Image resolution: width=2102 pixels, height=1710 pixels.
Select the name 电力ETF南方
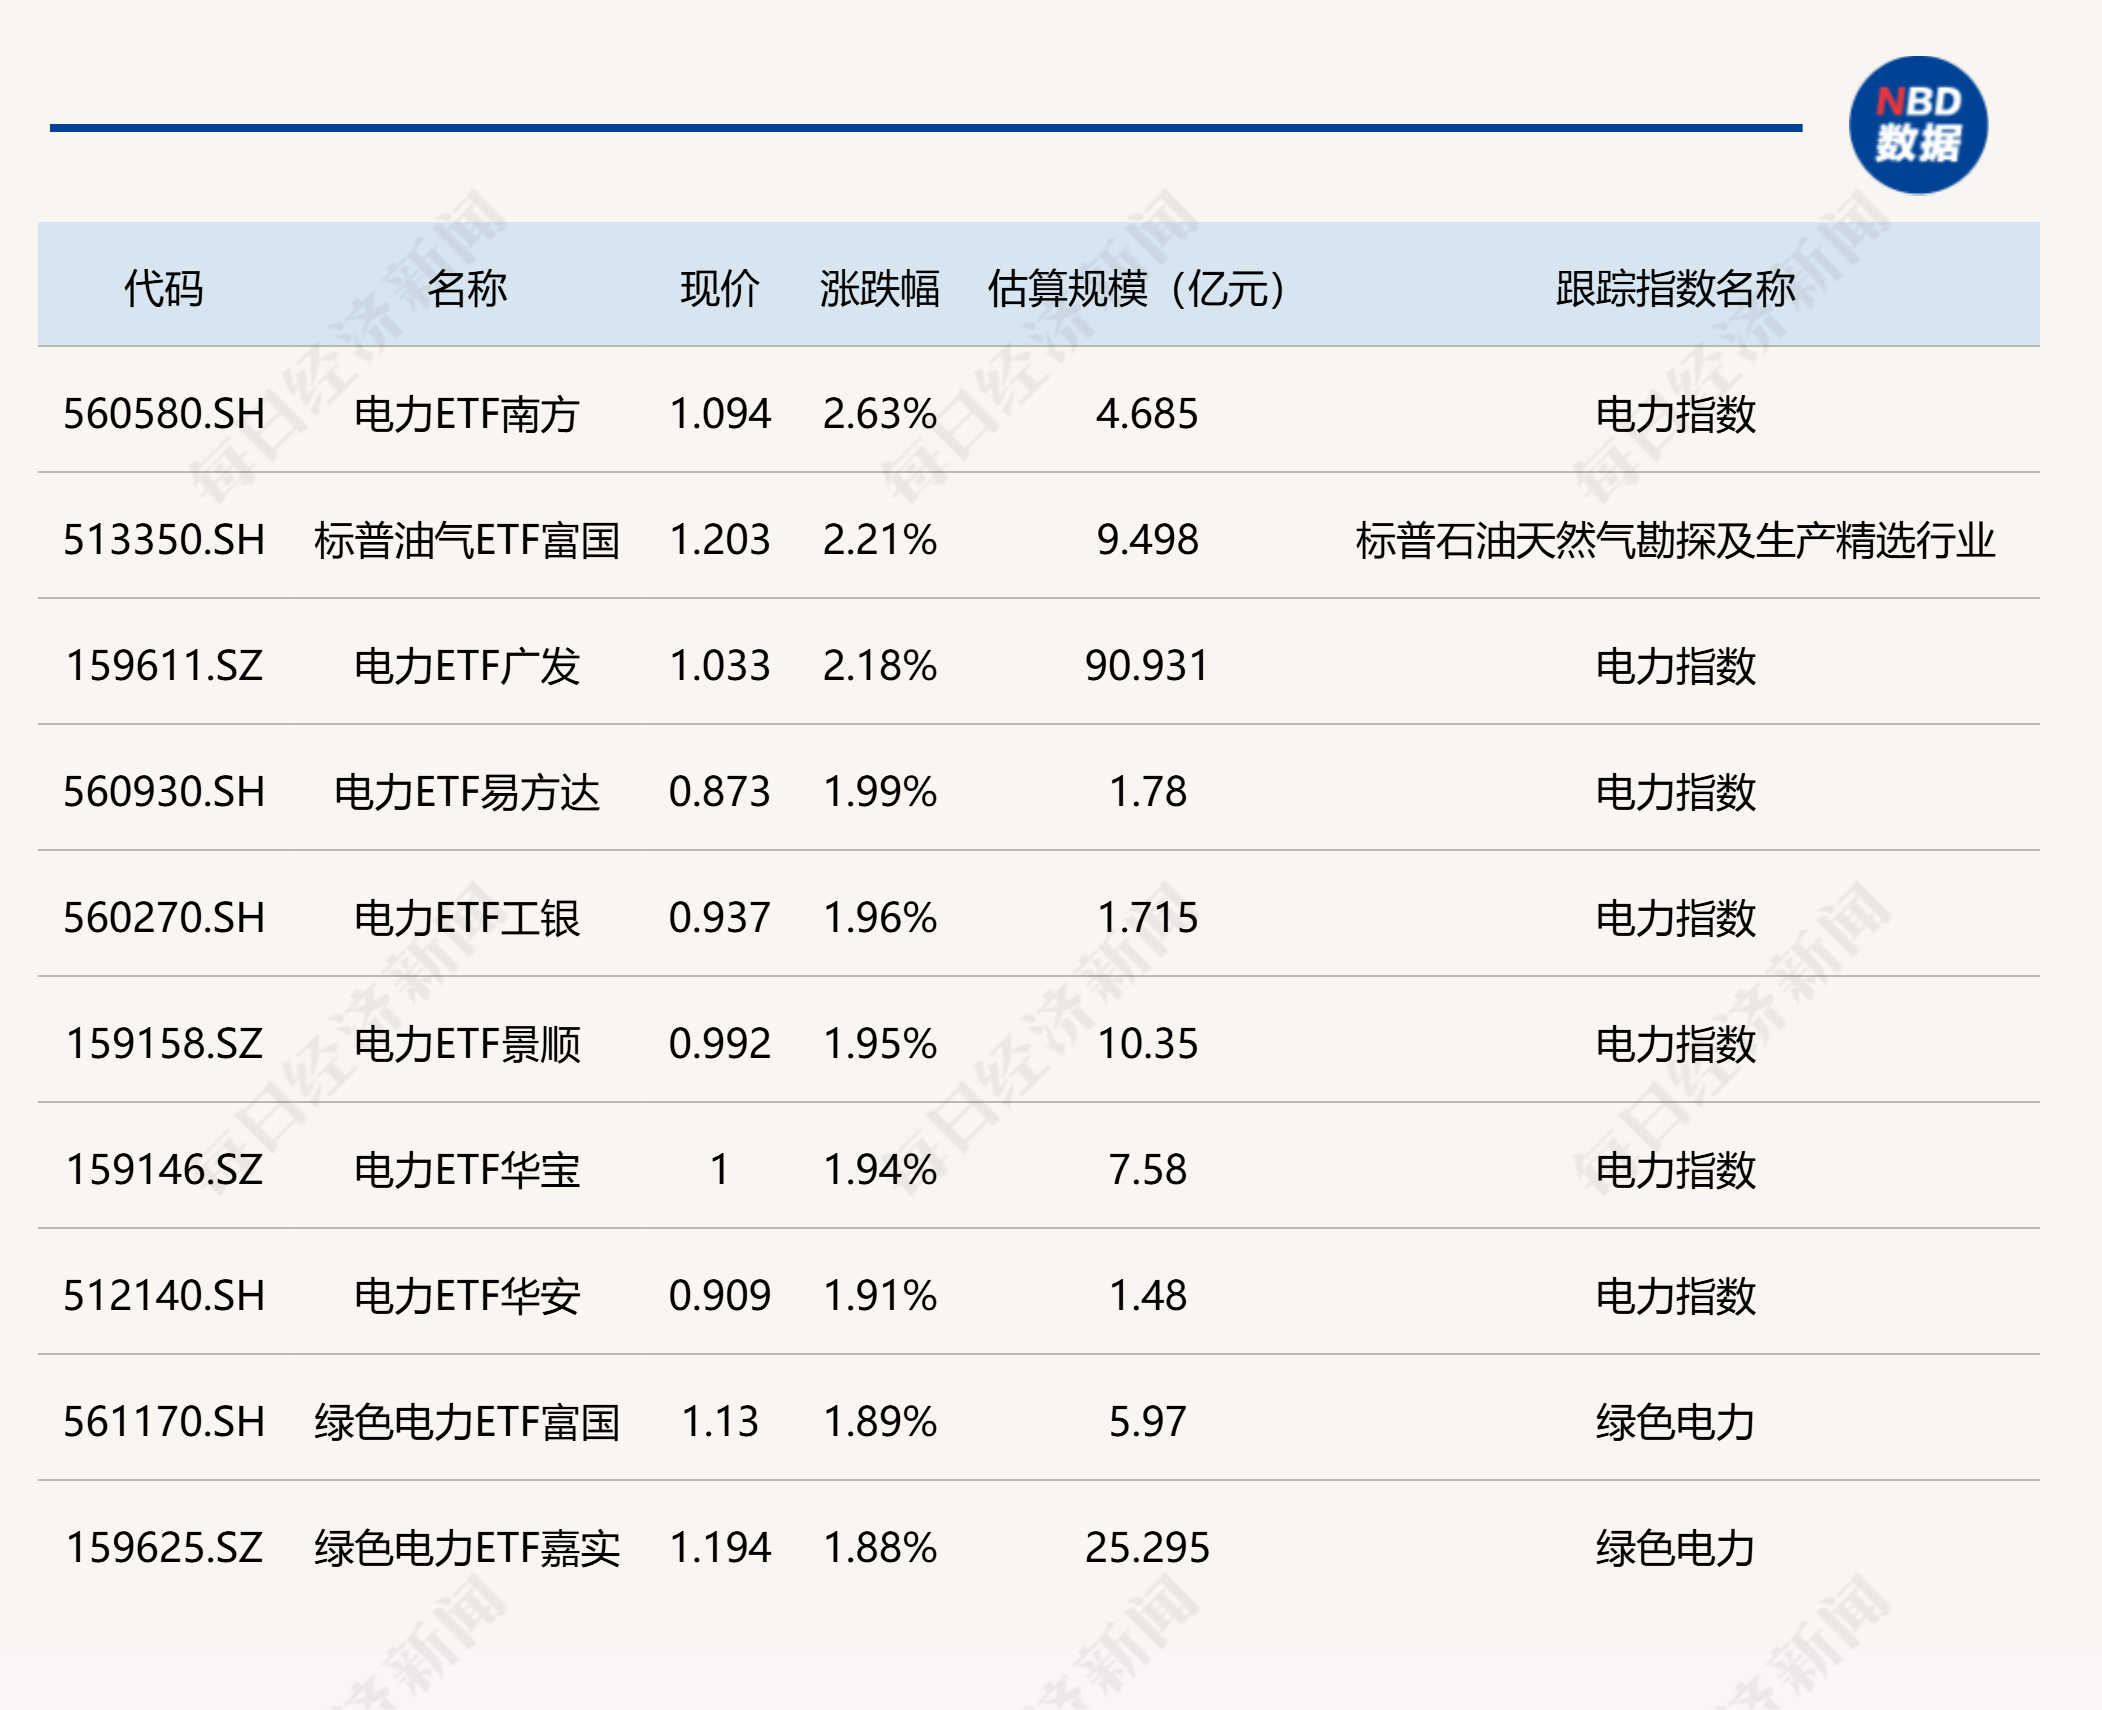[467, 414]
